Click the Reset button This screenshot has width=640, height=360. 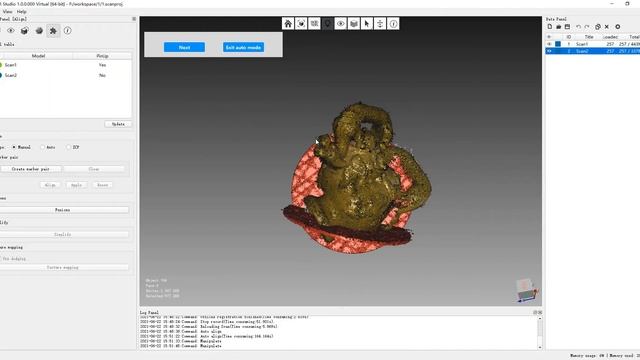click(102, 185)
